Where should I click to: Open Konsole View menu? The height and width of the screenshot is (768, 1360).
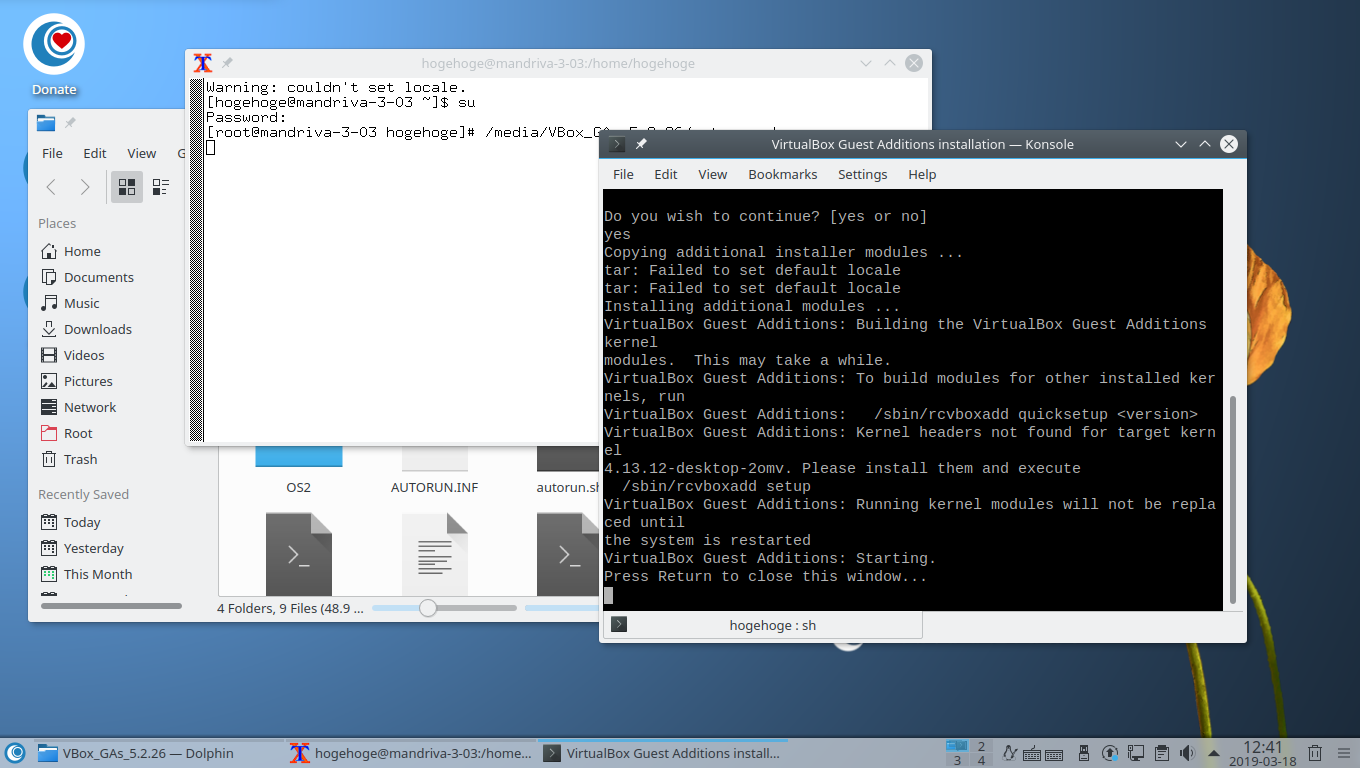(712, 174)
